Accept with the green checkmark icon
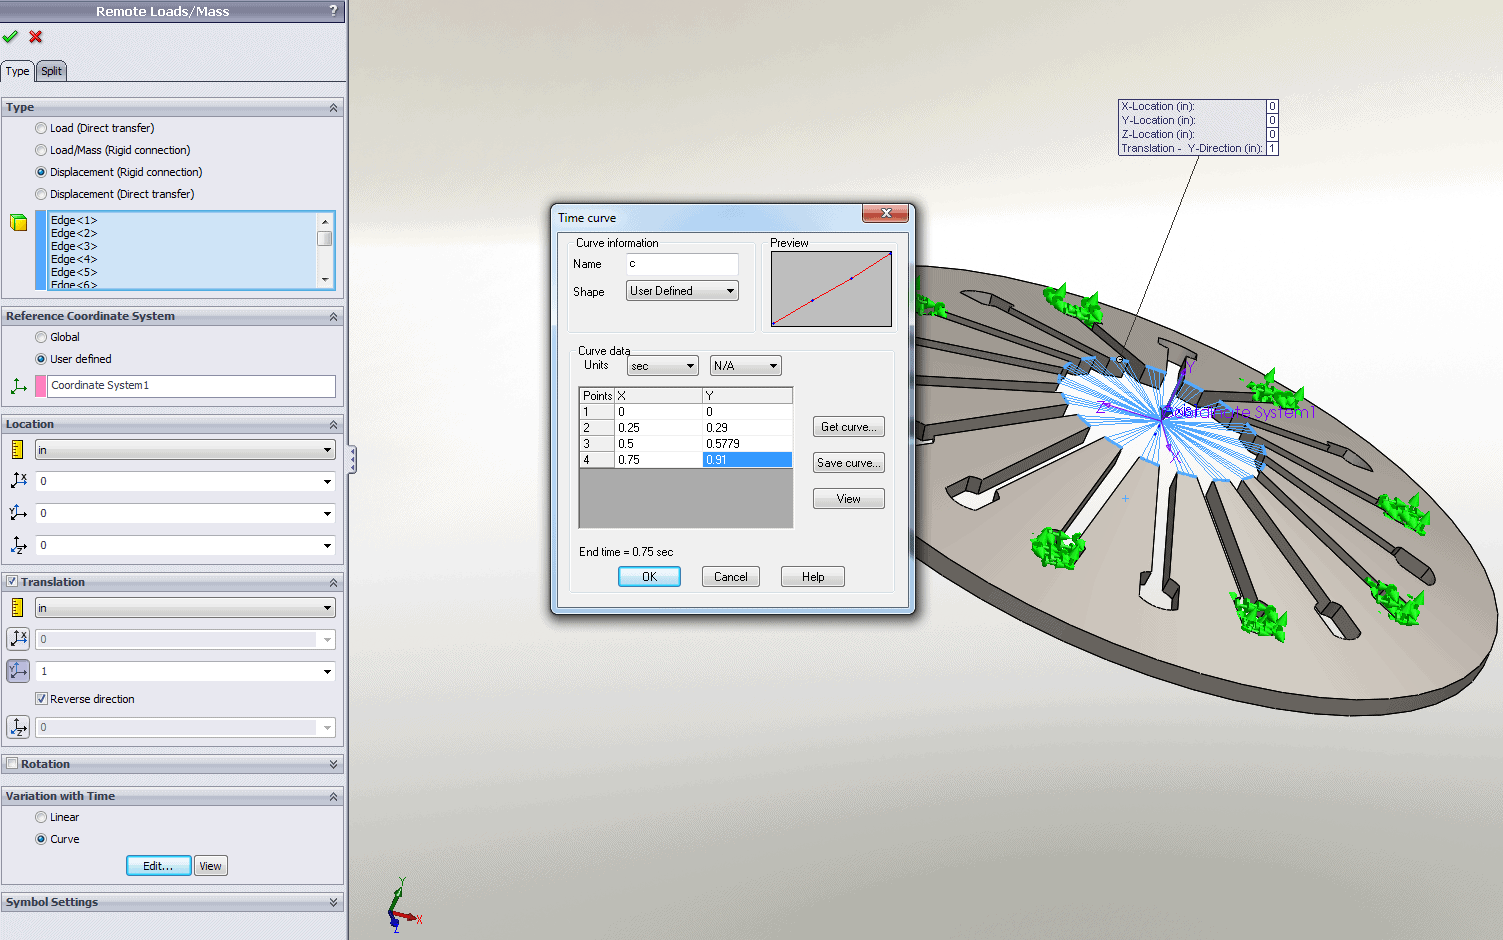Viewport: 1503px width, 940px height. (x=10, y=37)
